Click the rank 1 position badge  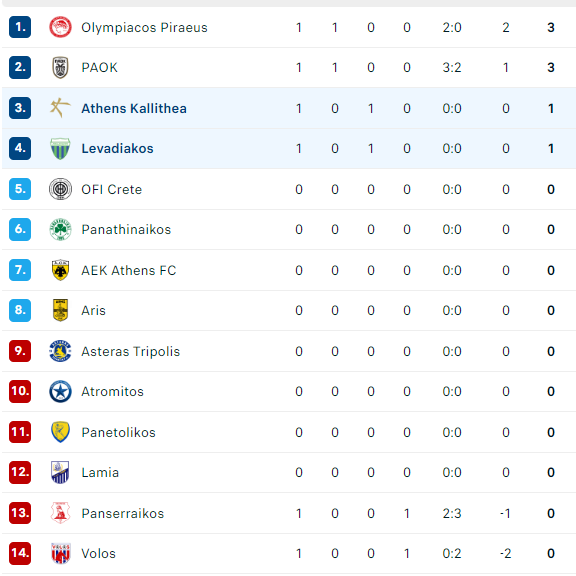[x=20, y=27]
